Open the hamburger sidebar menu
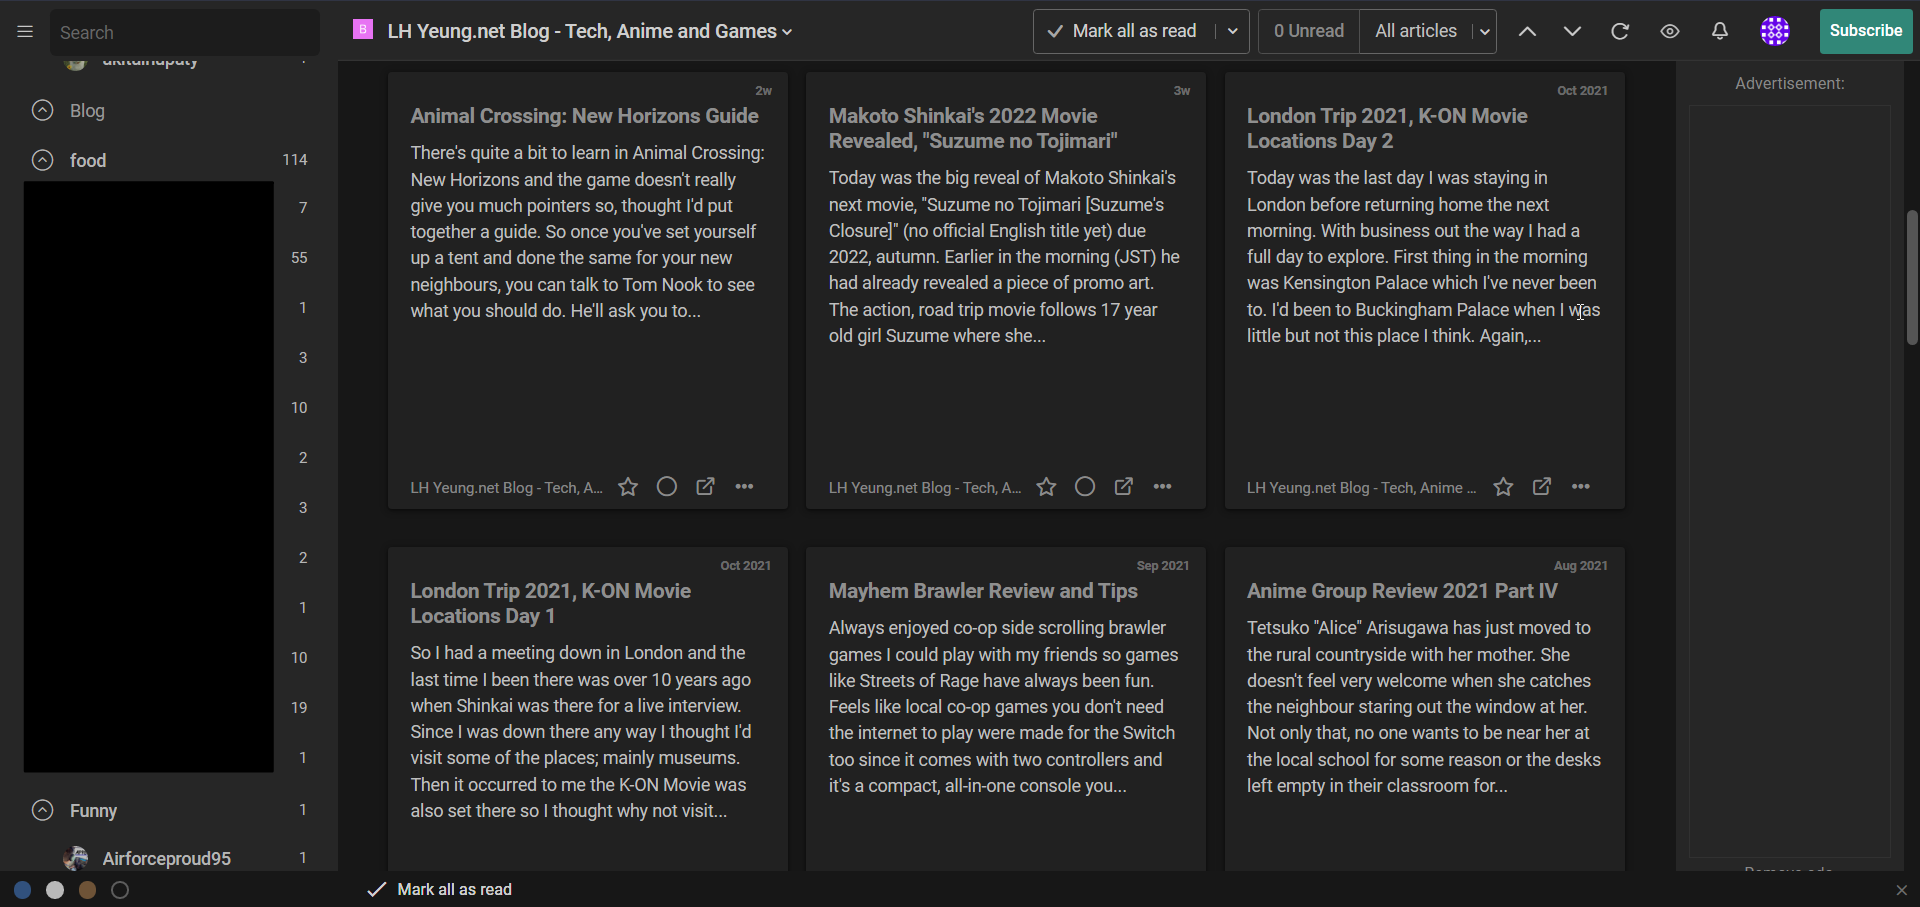The width and height of the screenshot is (1920, 907). 25,32
